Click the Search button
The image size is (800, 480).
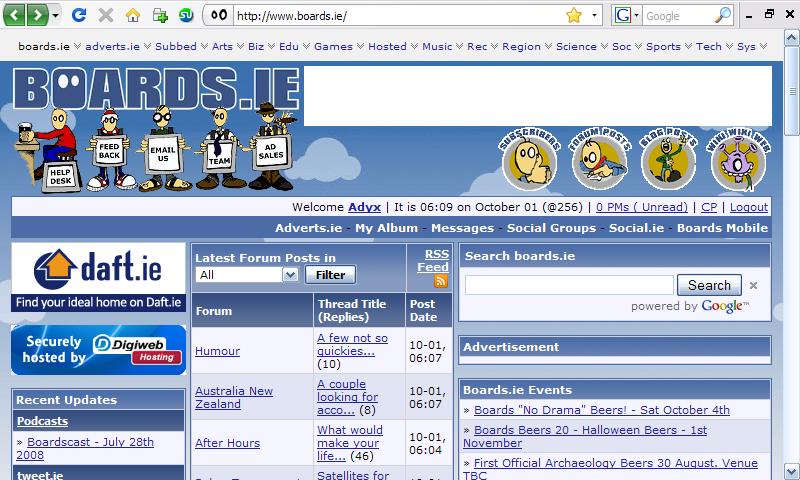click(709, 285)
